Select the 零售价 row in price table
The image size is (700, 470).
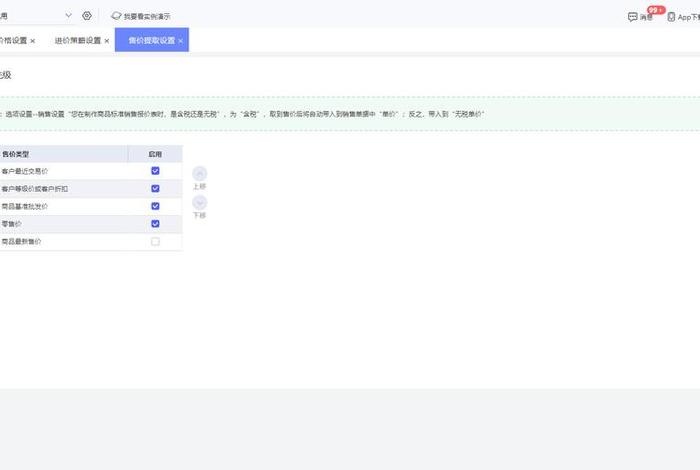[12, 224]
